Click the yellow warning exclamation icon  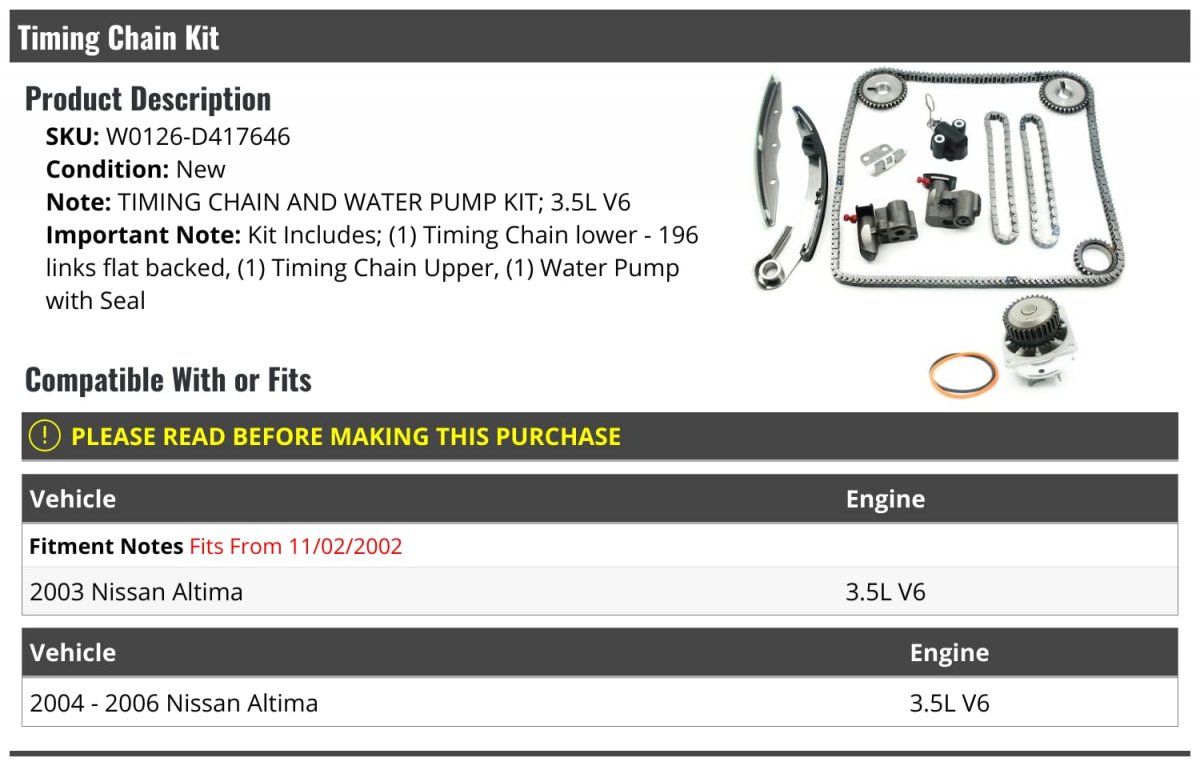pyautogui.click(x=44, y=436)
